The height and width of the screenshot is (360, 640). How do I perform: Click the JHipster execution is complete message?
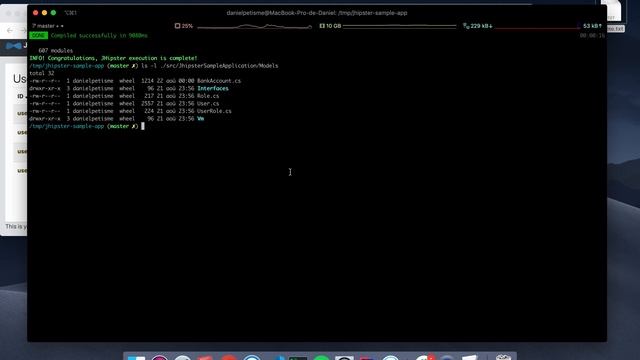click(x=113, y=58)
